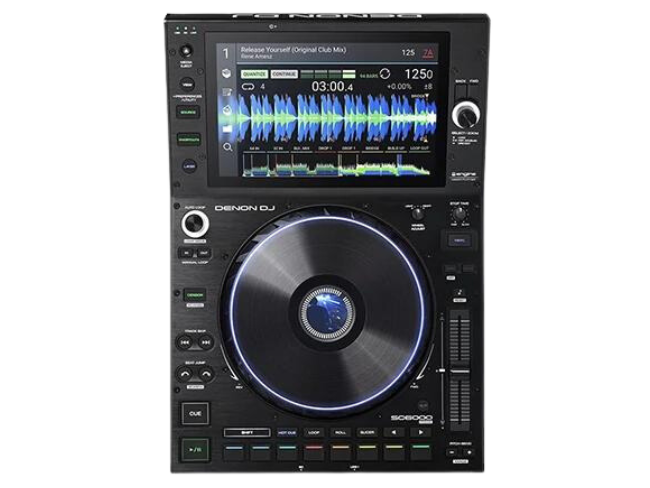
Task: Toggle Quantize on the touchscreen
Action: (254, 74)
